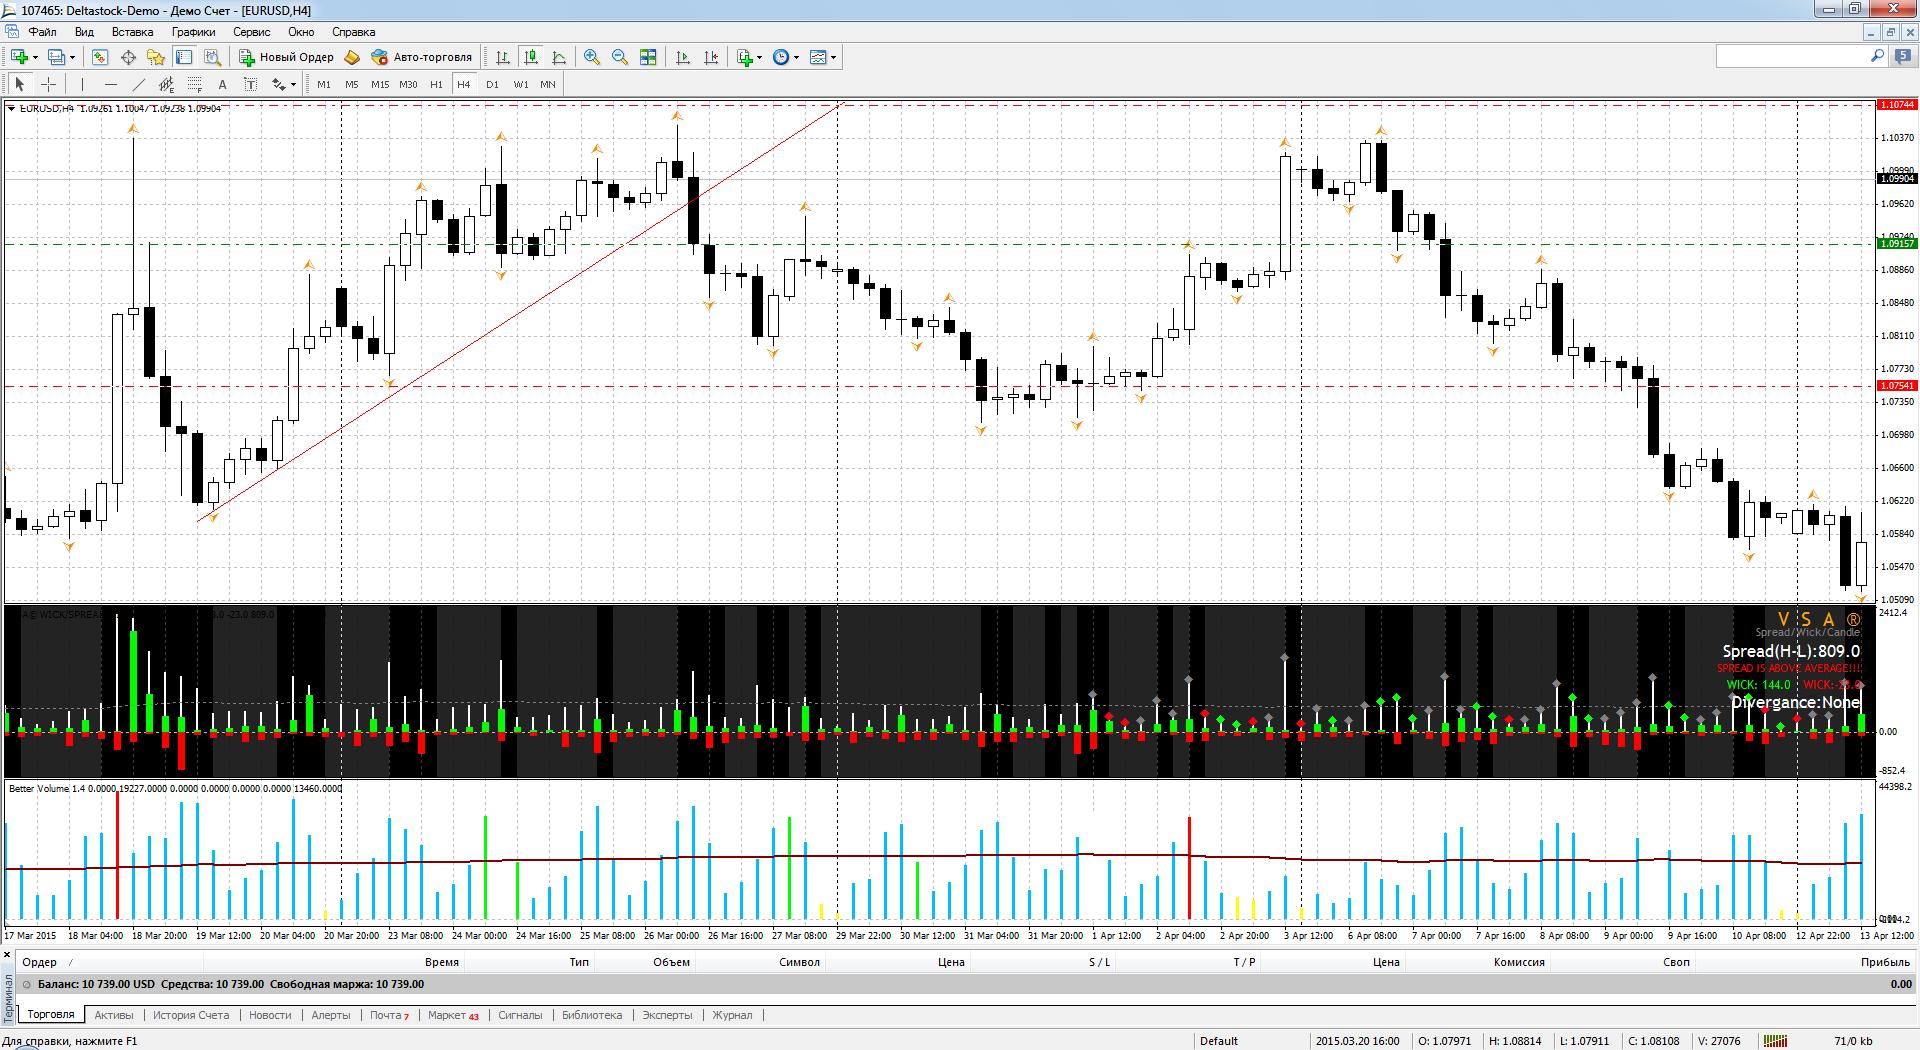This screenshot has width=1920, height=1050.
Task: Open the Графики menu
Action: tap(193, 32)
